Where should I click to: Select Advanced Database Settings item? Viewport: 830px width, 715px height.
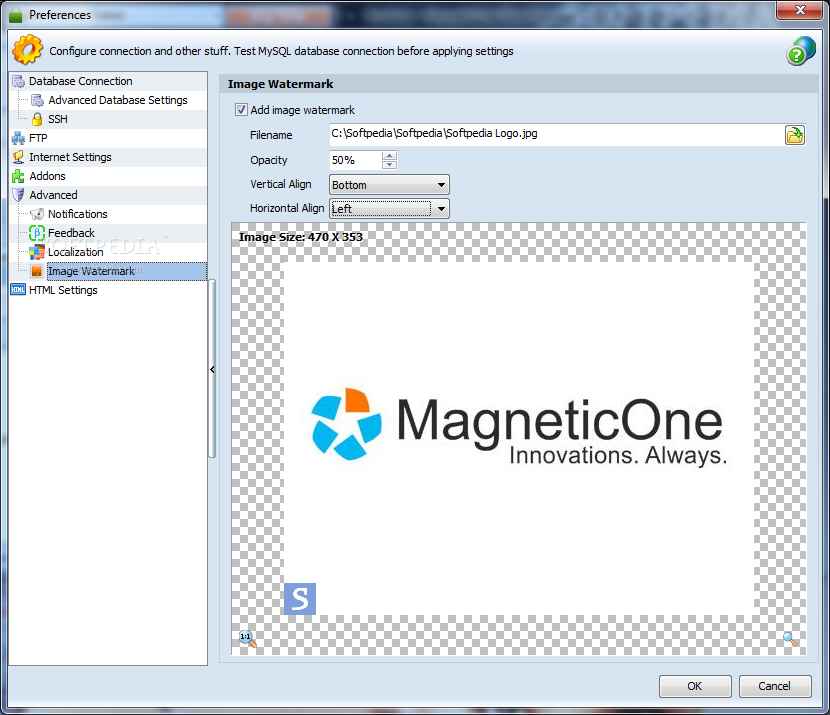(118, 100)
